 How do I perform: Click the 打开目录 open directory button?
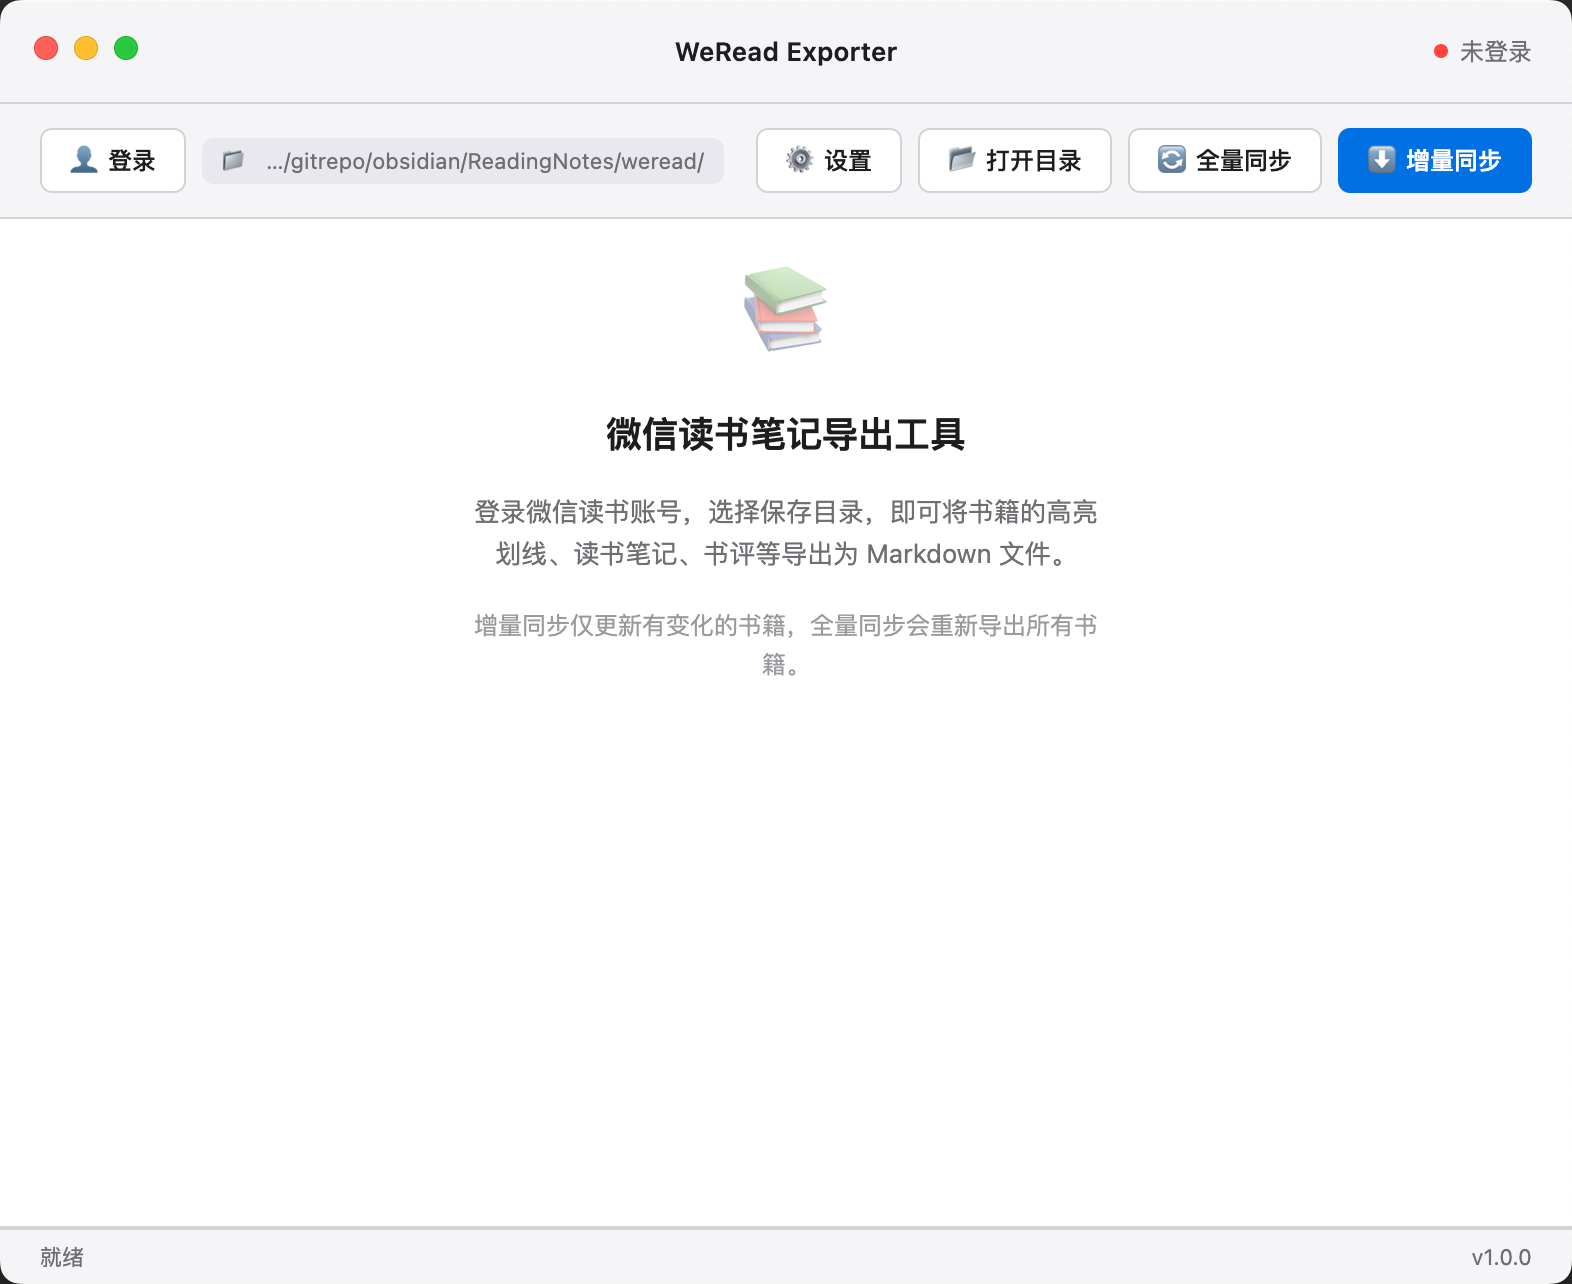click(x=1015, y=160)
